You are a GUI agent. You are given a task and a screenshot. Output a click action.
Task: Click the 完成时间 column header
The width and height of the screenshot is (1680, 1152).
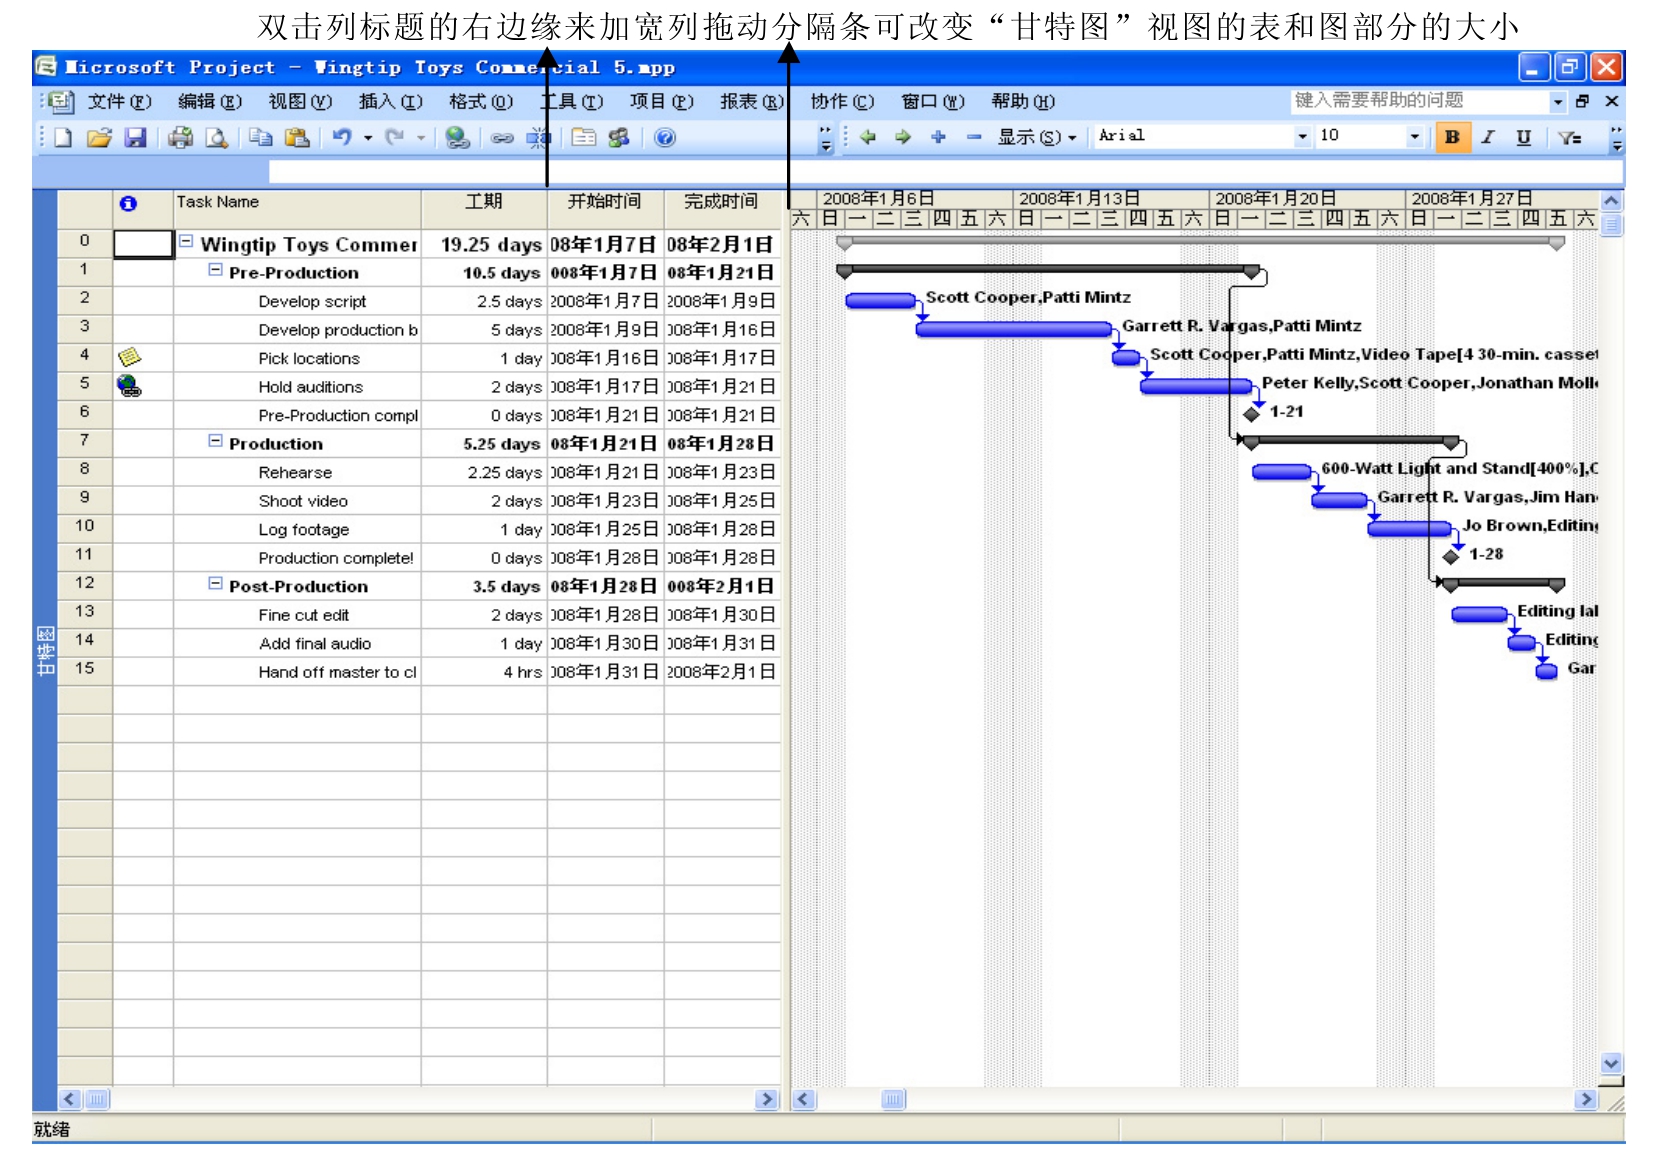(x=721, y=209)
